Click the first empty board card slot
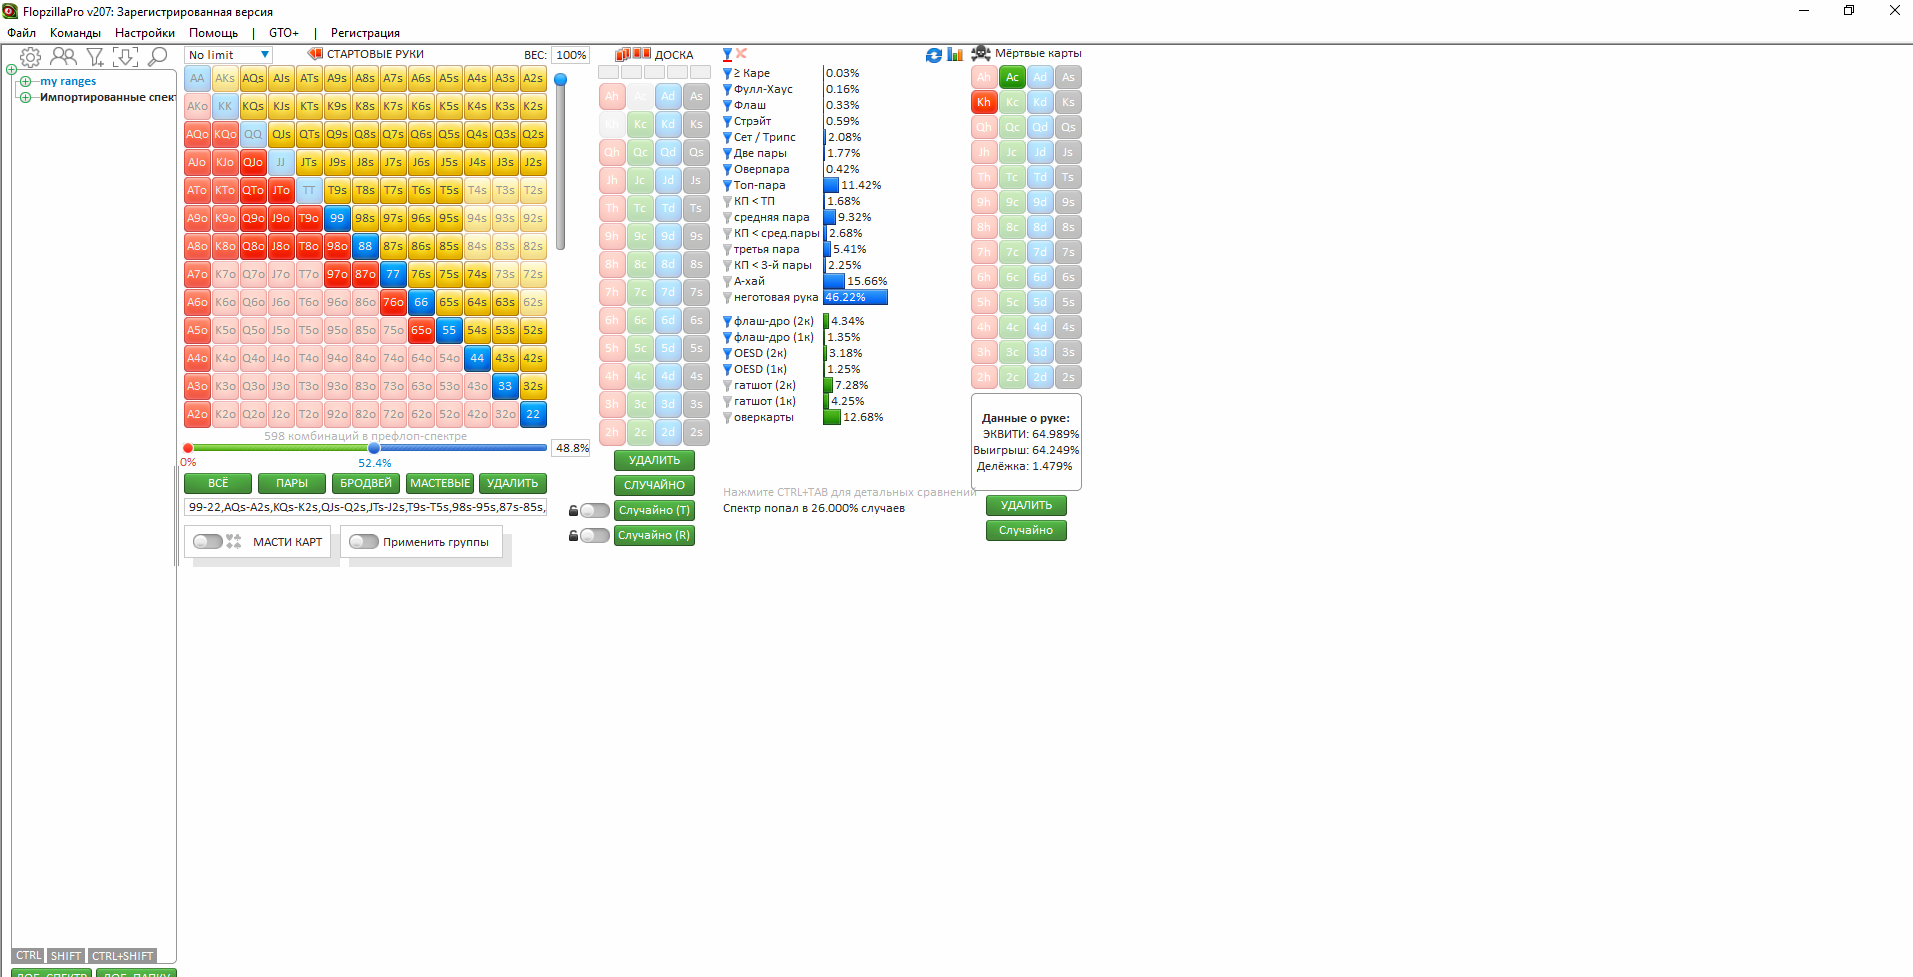This screenshot has height=977, width=1913. (x=608, y=72)
